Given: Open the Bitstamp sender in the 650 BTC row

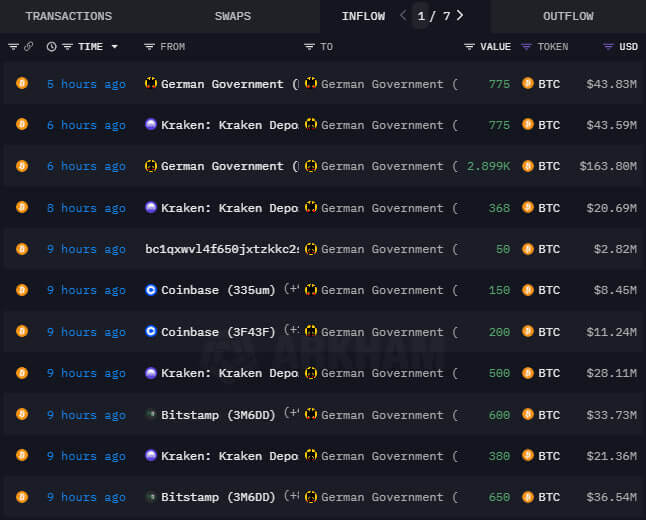Looking at the screenshot, I should pos(218,497).
